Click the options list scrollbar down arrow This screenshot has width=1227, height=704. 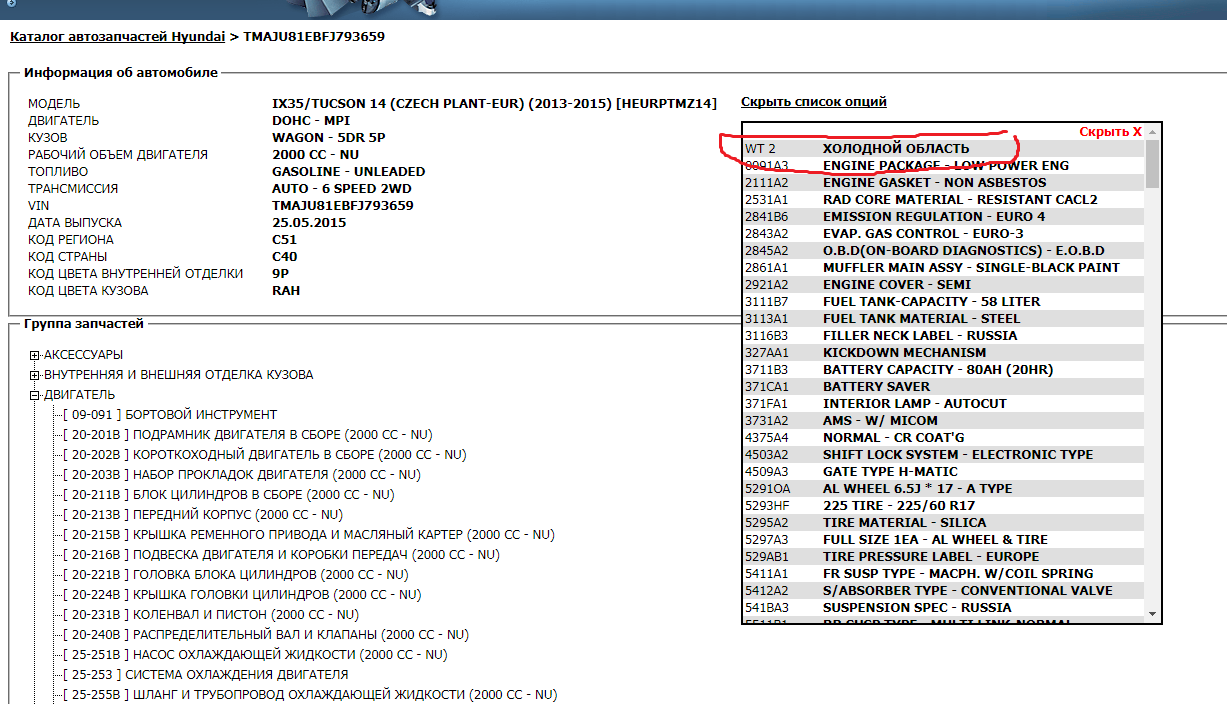1152,613
